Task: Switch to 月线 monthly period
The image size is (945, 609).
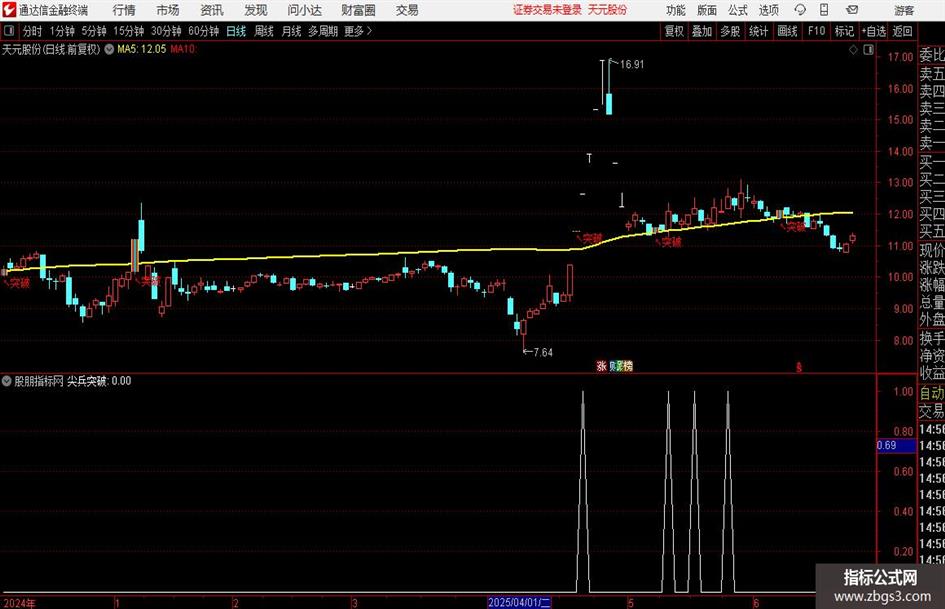Action: [x=291, y=31]
